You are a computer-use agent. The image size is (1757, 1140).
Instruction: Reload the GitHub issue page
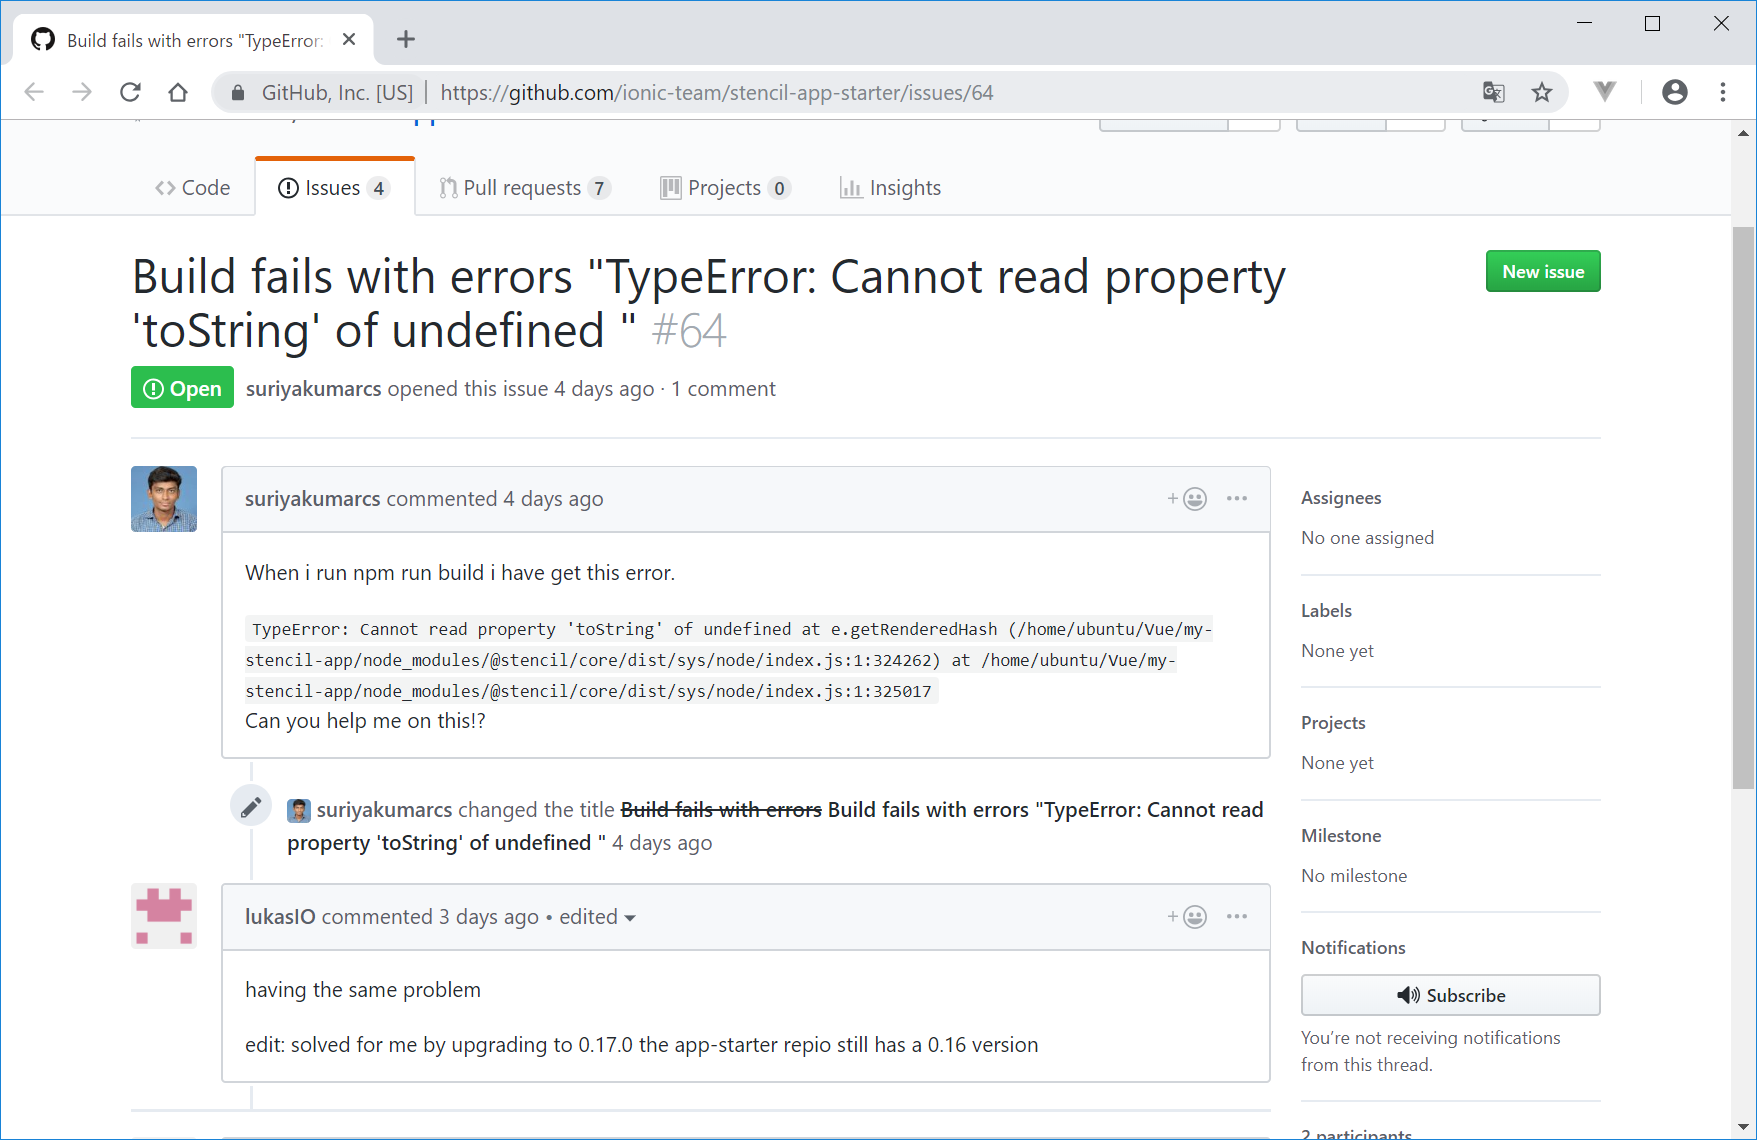(x=130, y=92)
